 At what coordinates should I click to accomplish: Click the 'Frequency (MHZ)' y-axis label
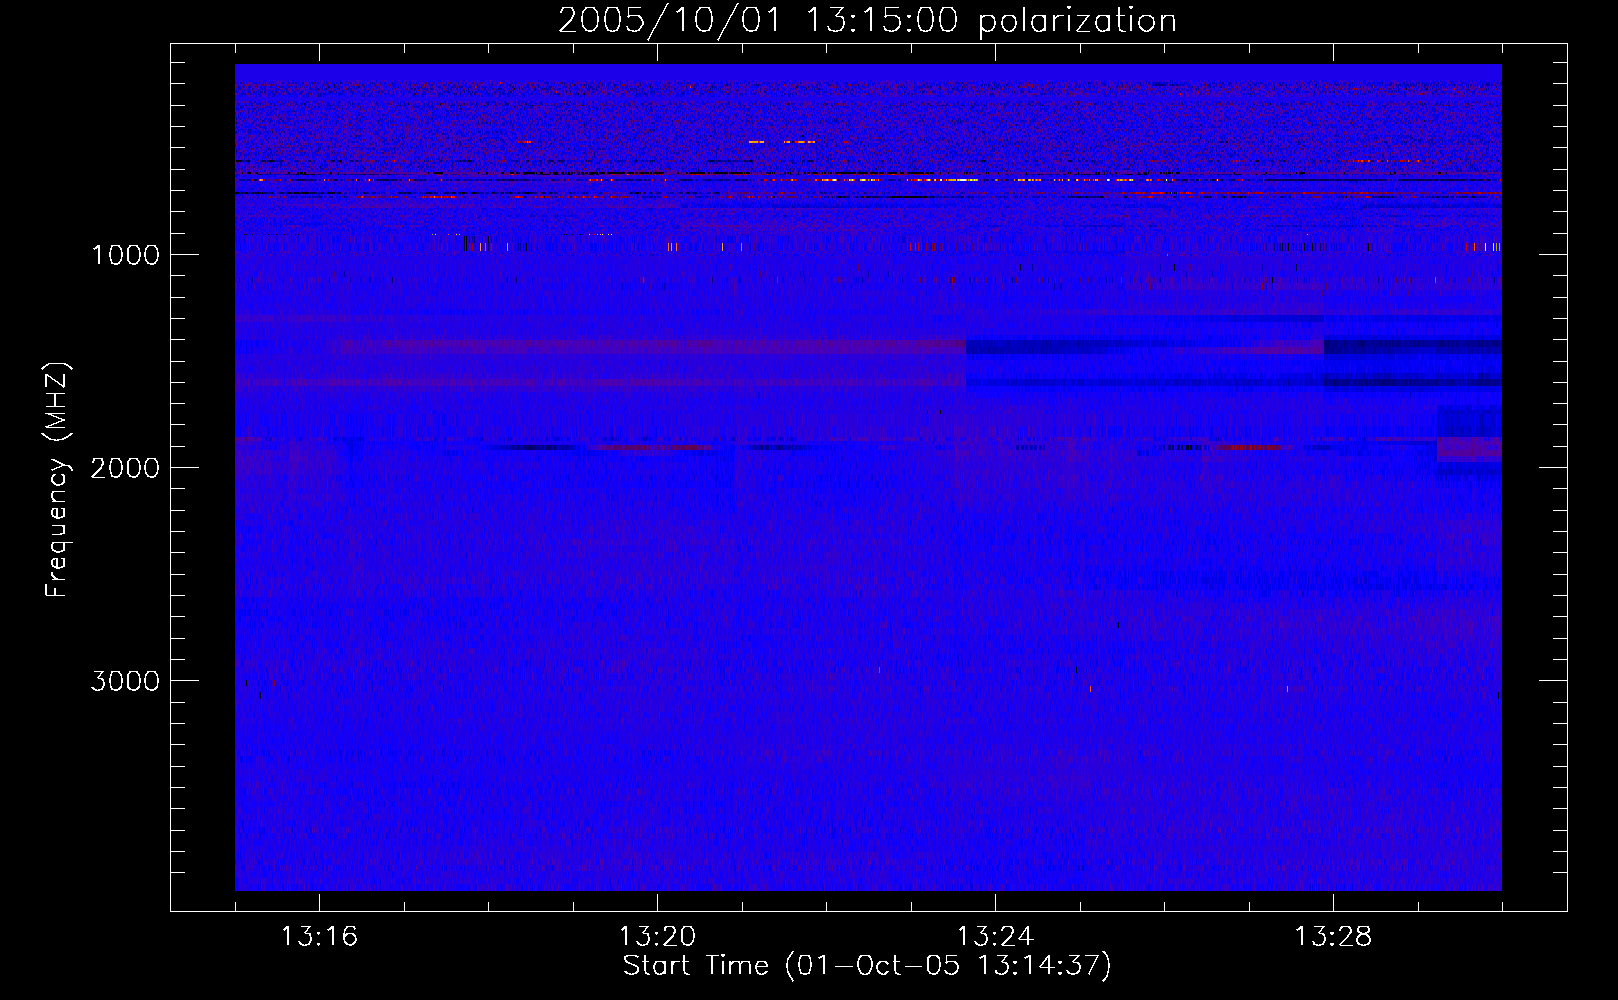click(57, 480)
